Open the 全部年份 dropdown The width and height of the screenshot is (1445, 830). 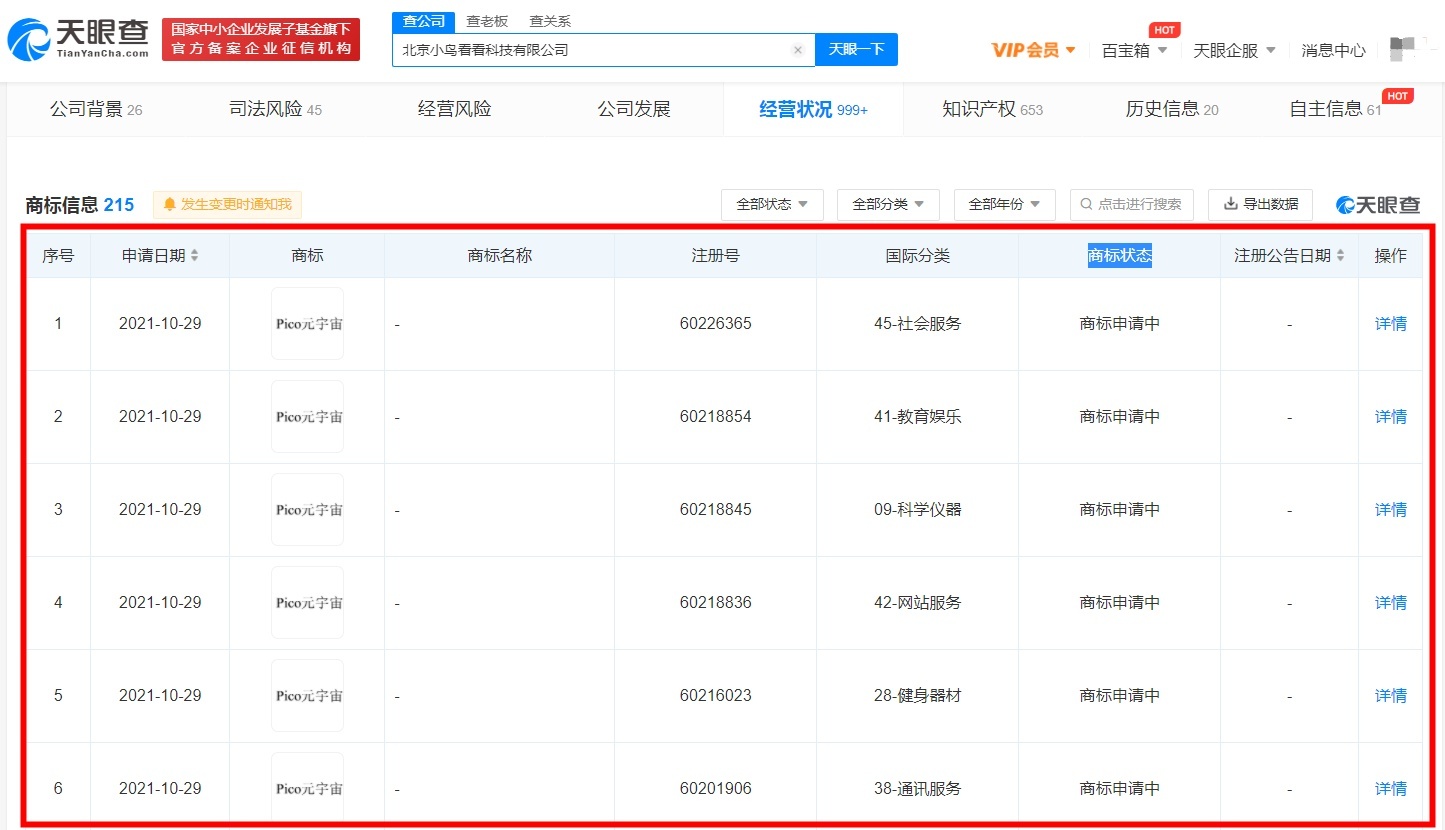point(1004,204)
